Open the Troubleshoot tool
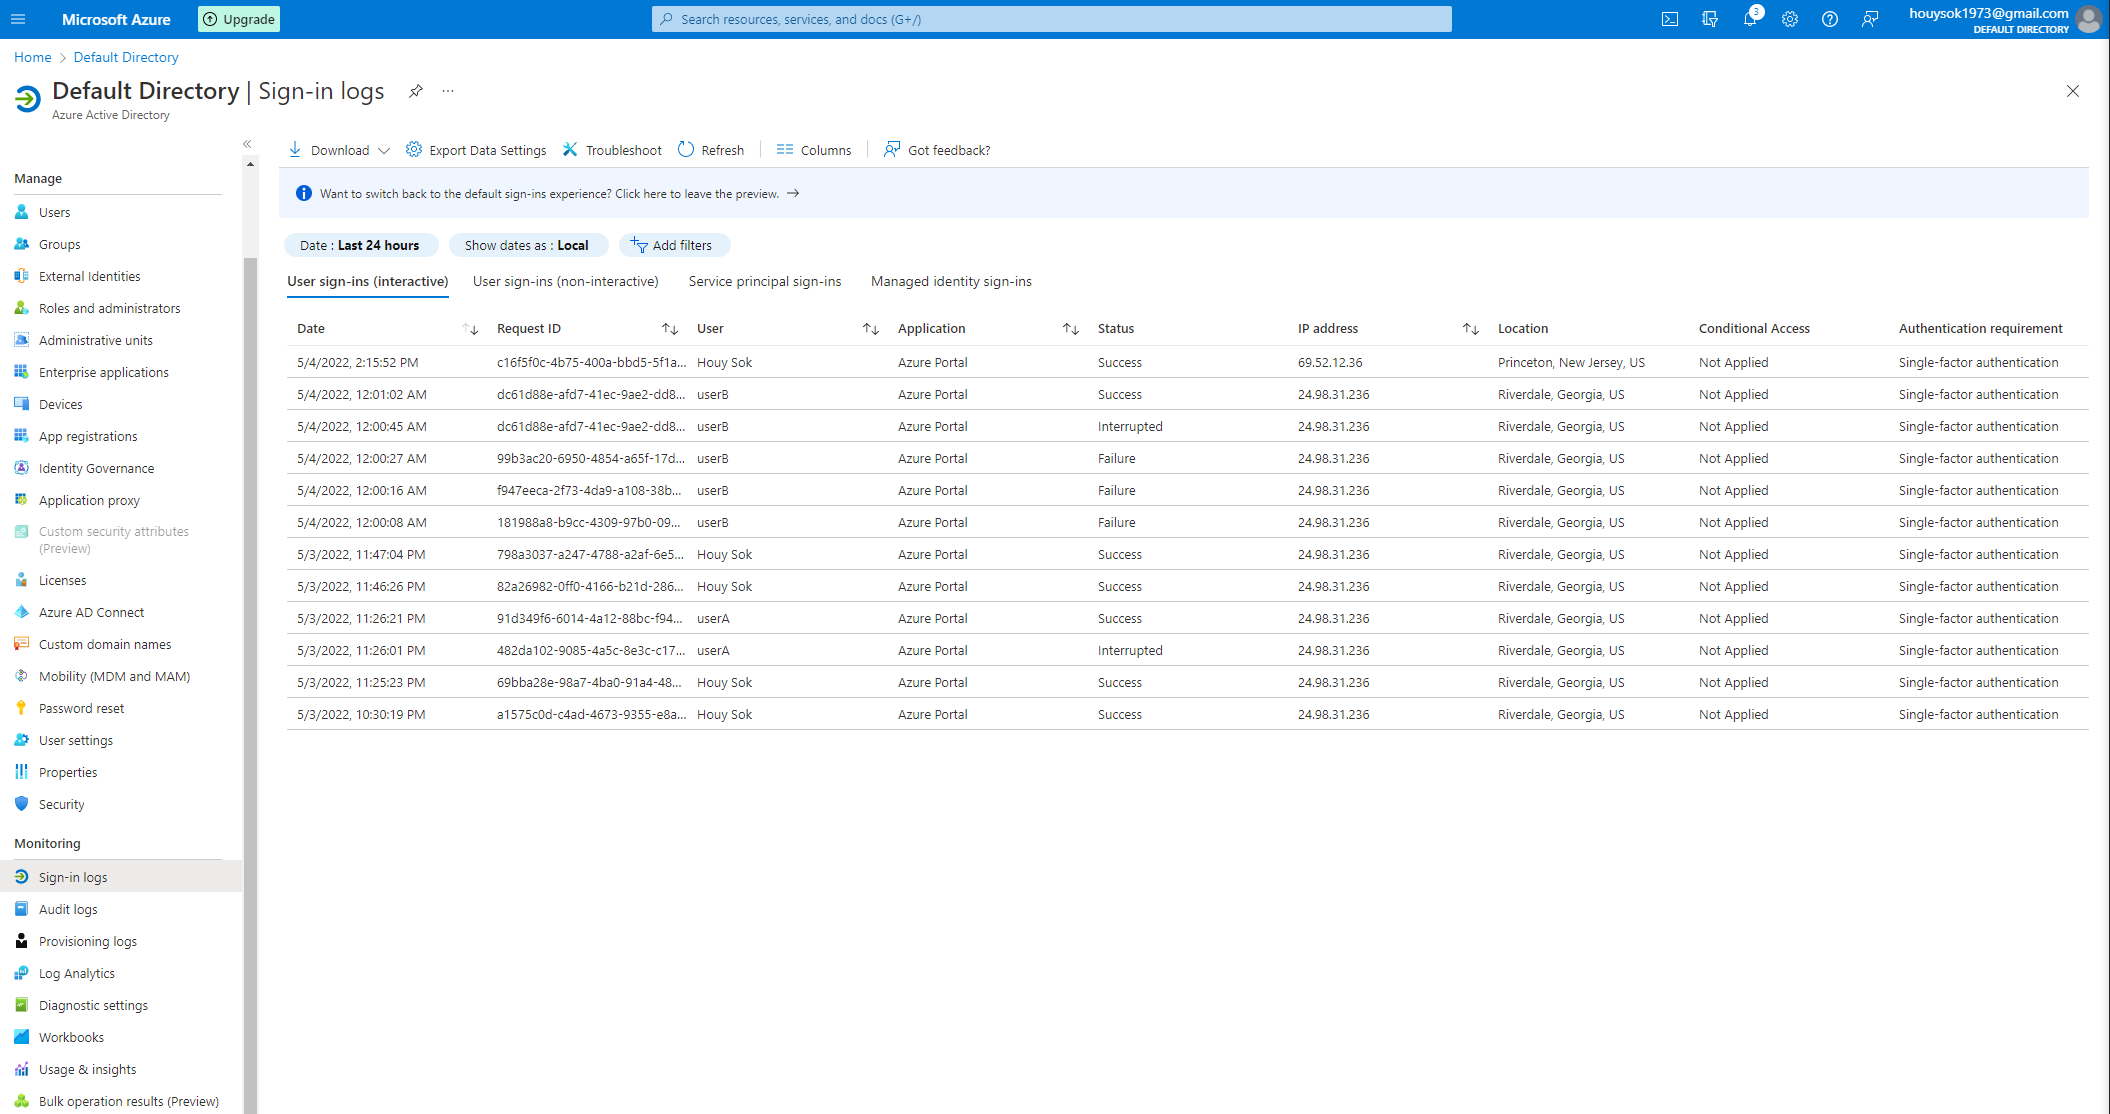The image size is (2110, 1114). point(612,150)
